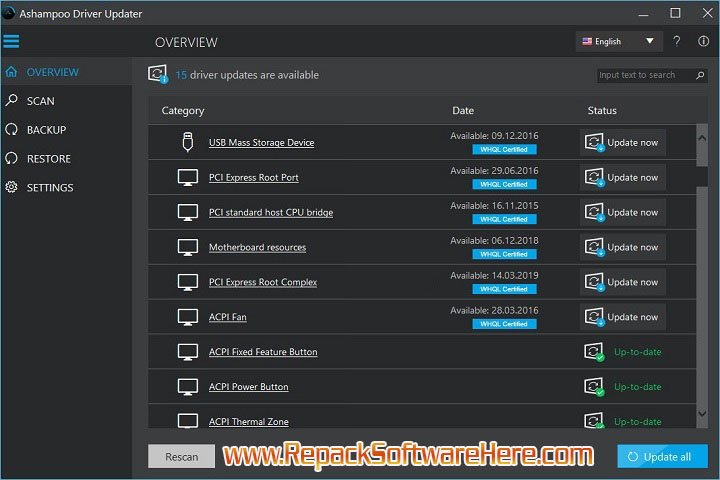Open PCI Express Root Port link
The image size is (720, 480).
coord(253,177)
